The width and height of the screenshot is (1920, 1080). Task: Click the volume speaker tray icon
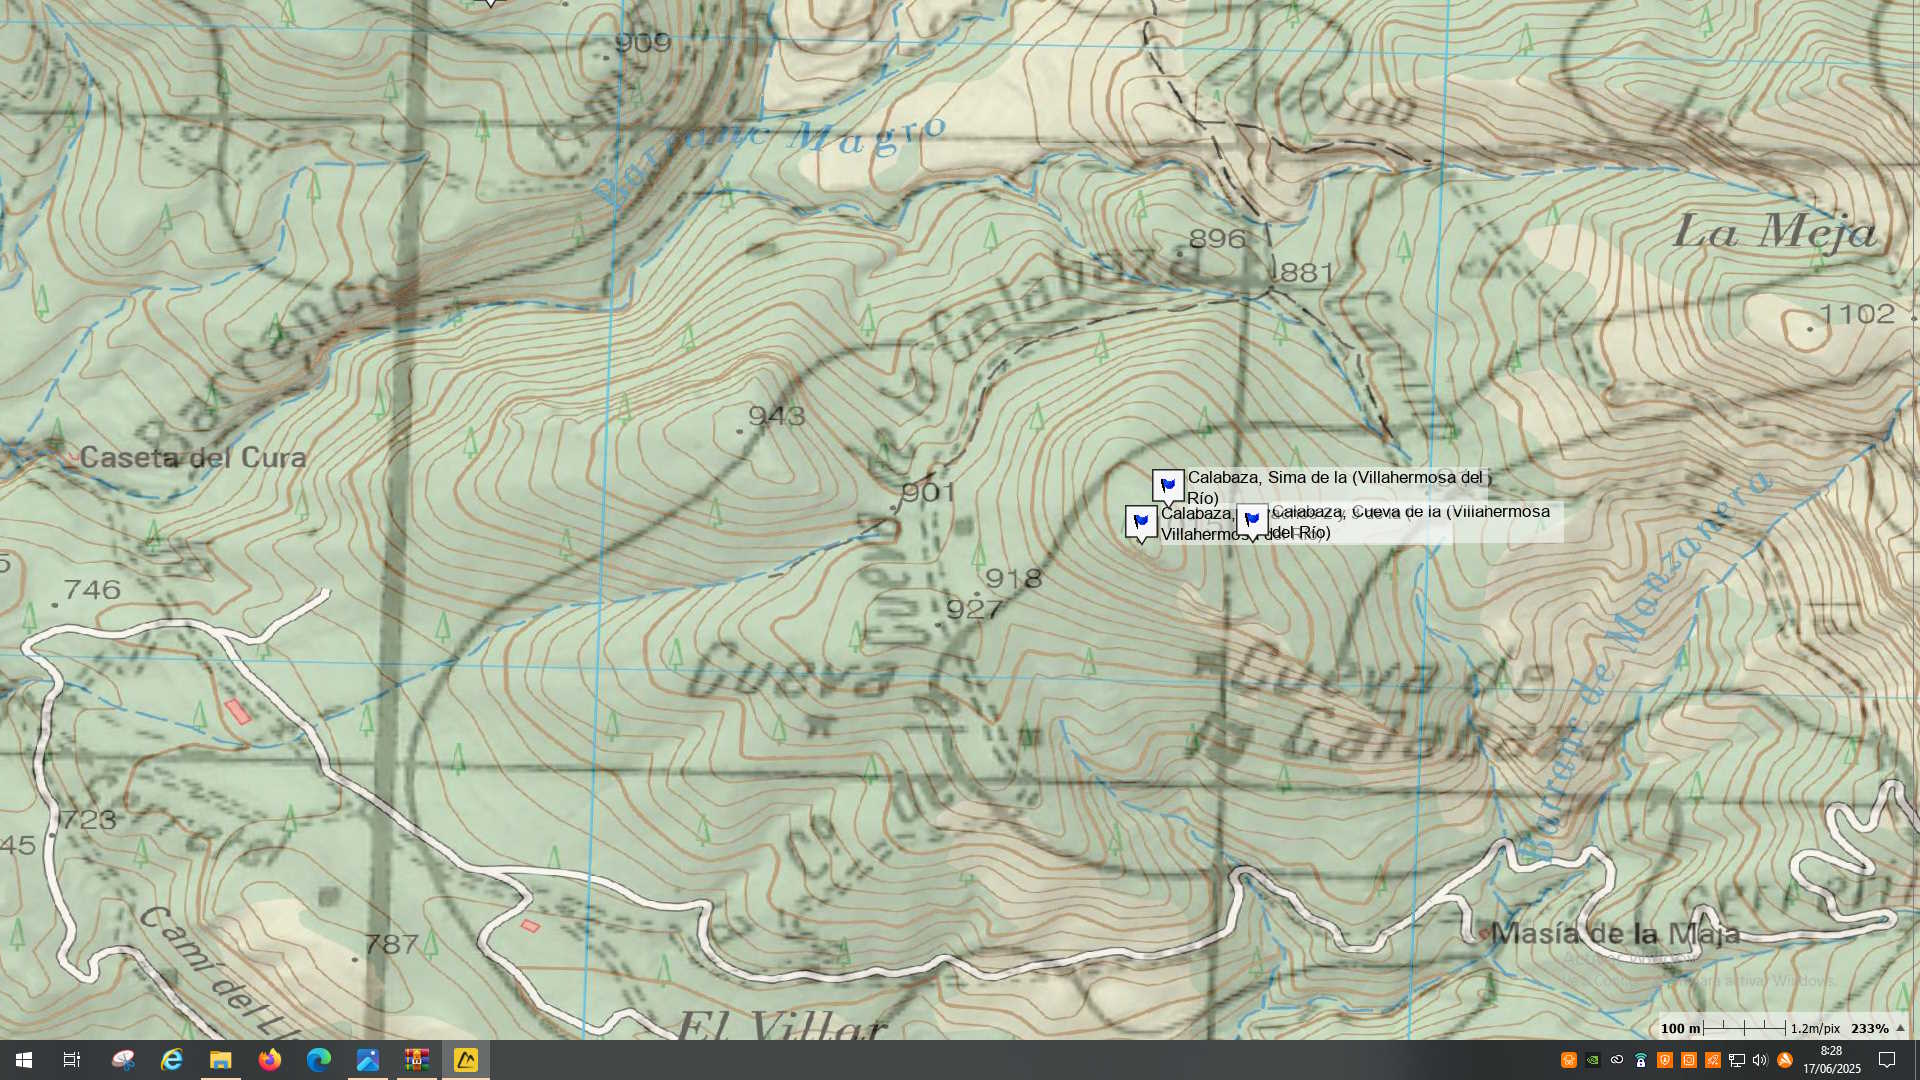point(1760,1060)
